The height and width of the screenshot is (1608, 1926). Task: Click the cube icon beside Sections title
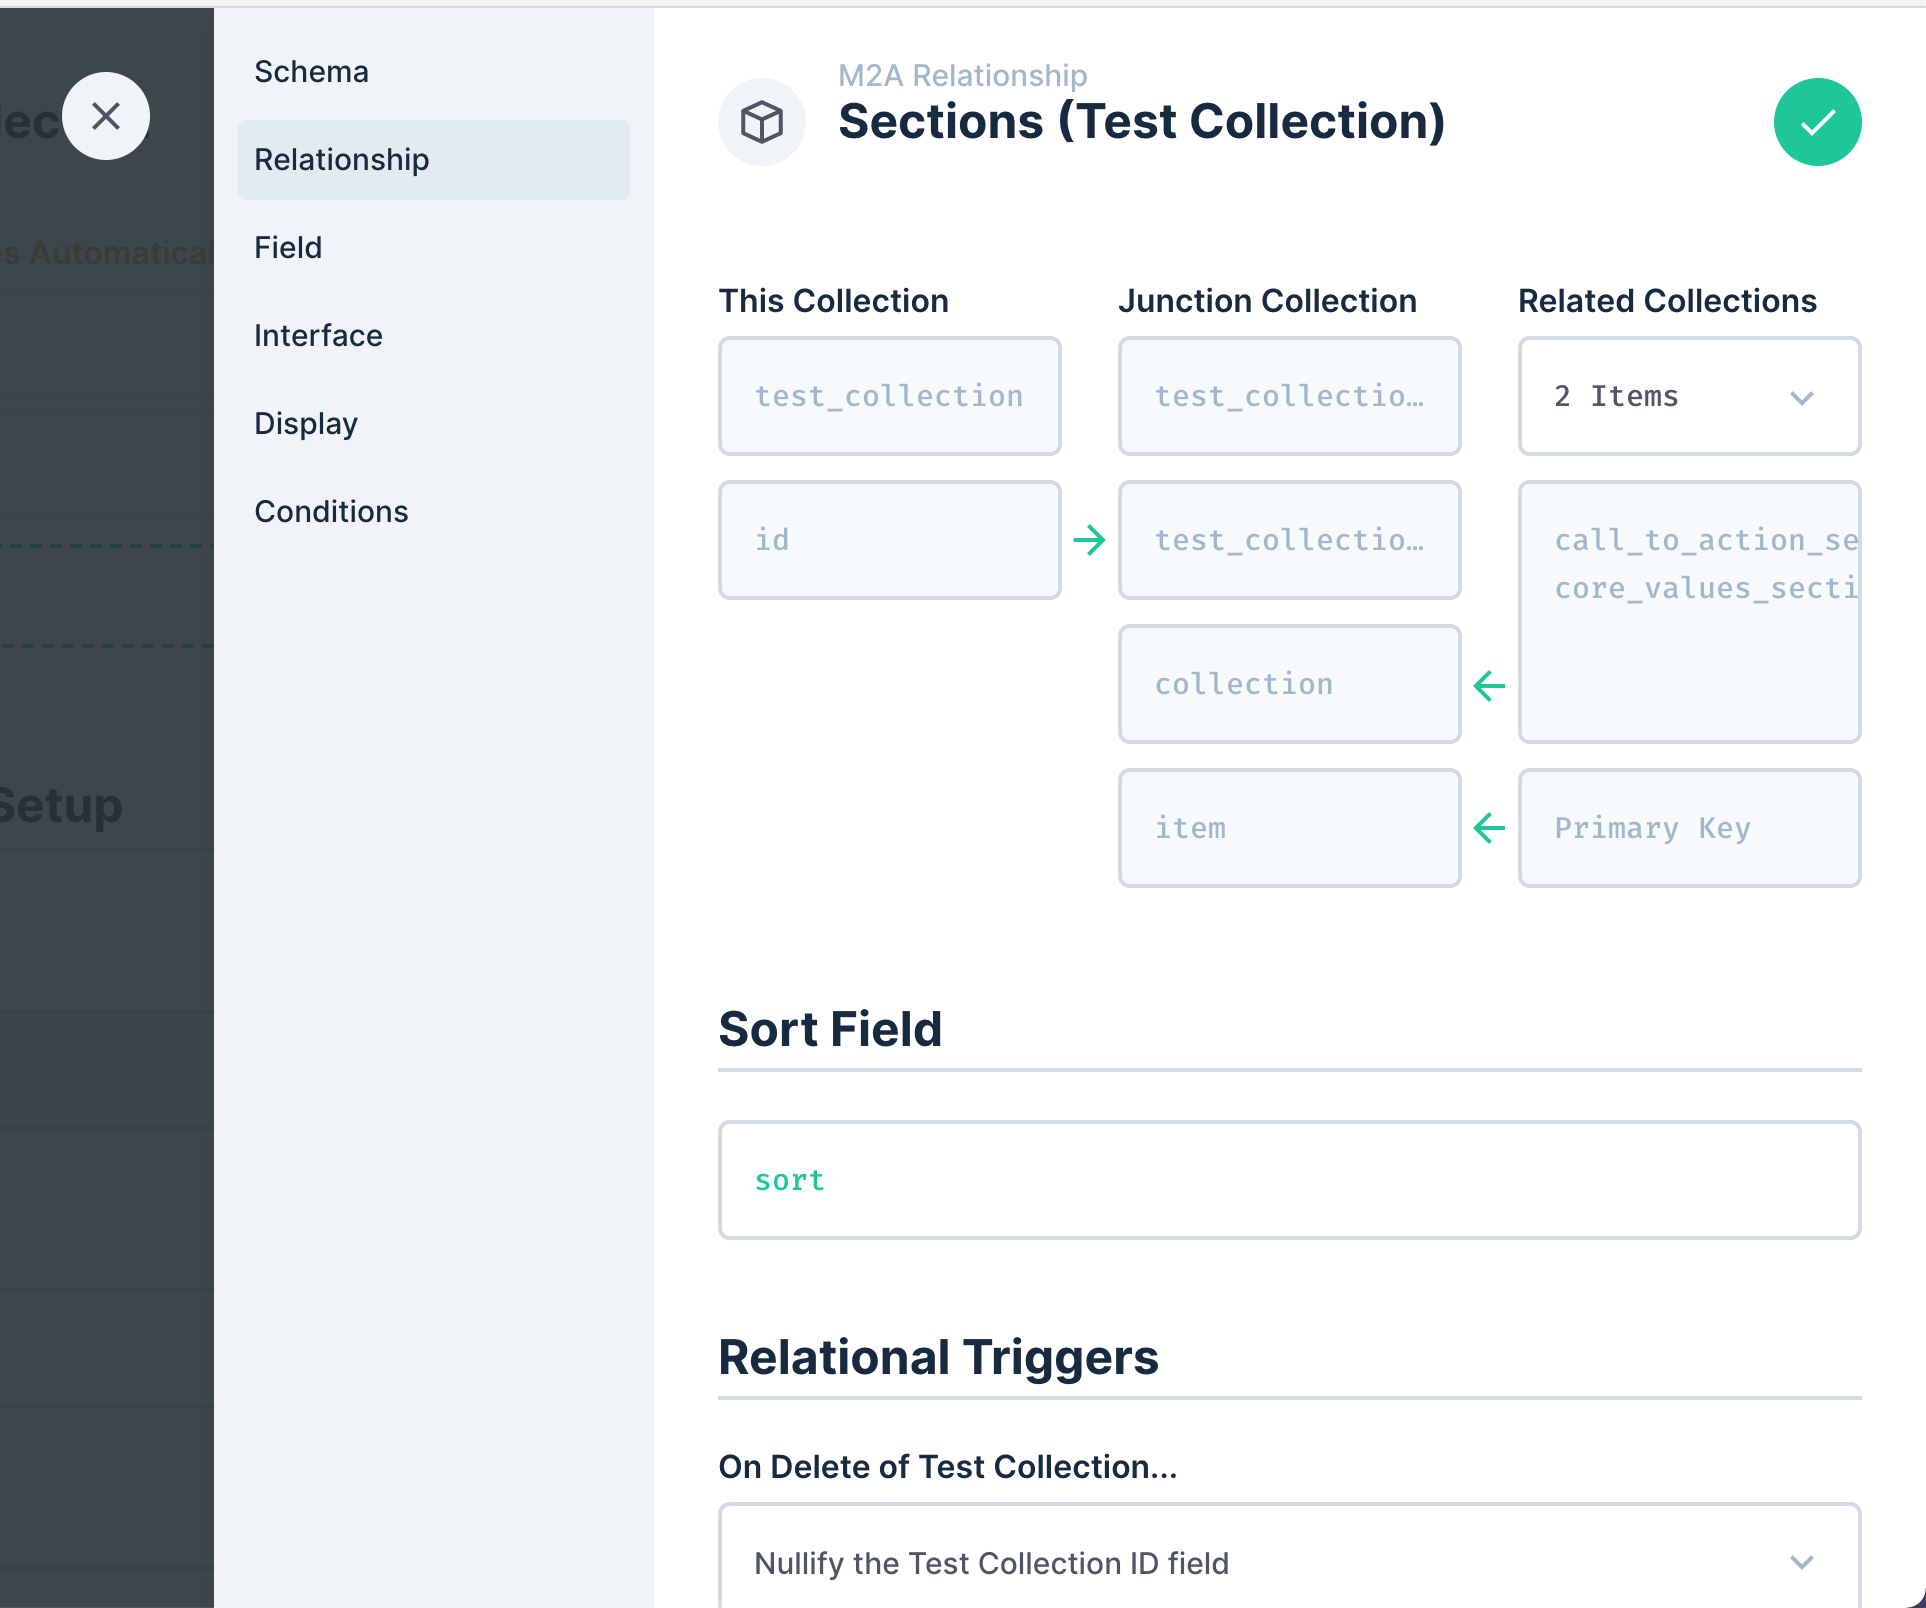(x=762, y=122)
